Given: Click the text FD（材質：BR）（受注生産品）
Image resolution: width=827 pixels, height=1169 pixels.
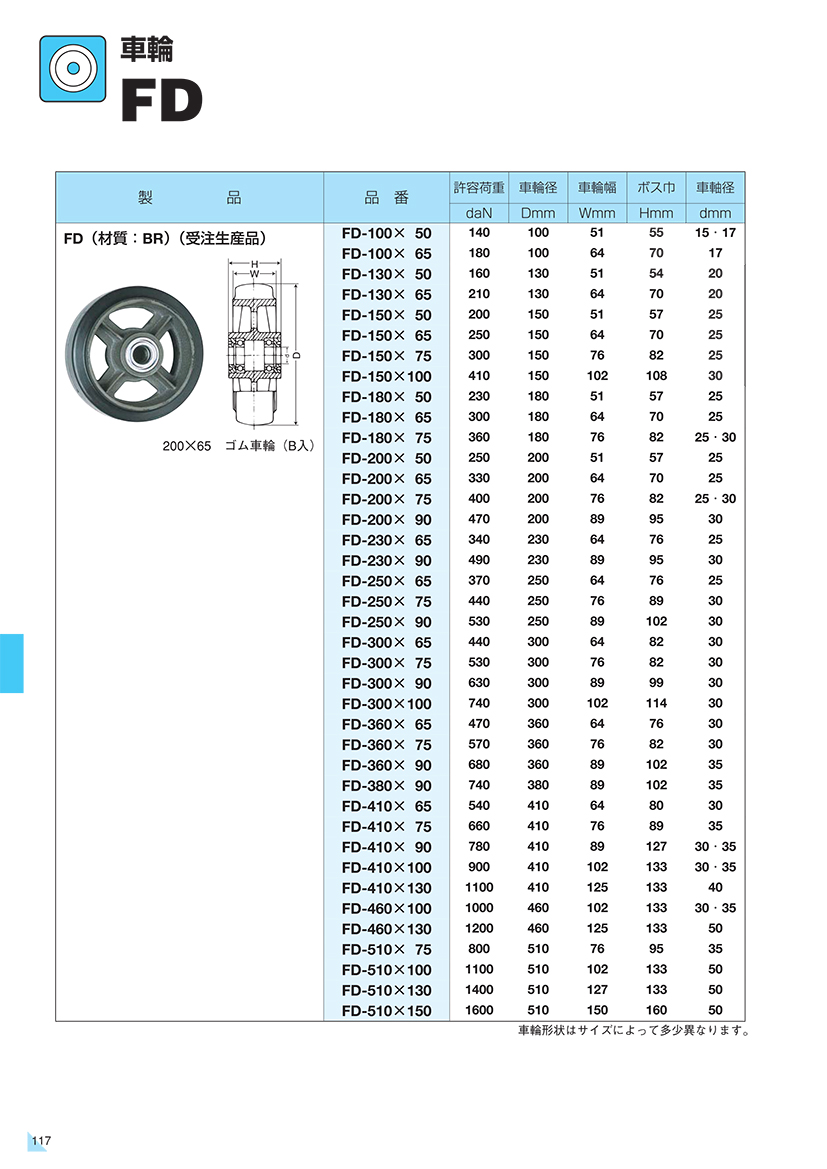Looking at the screenshot, I should tap(165, 239).
